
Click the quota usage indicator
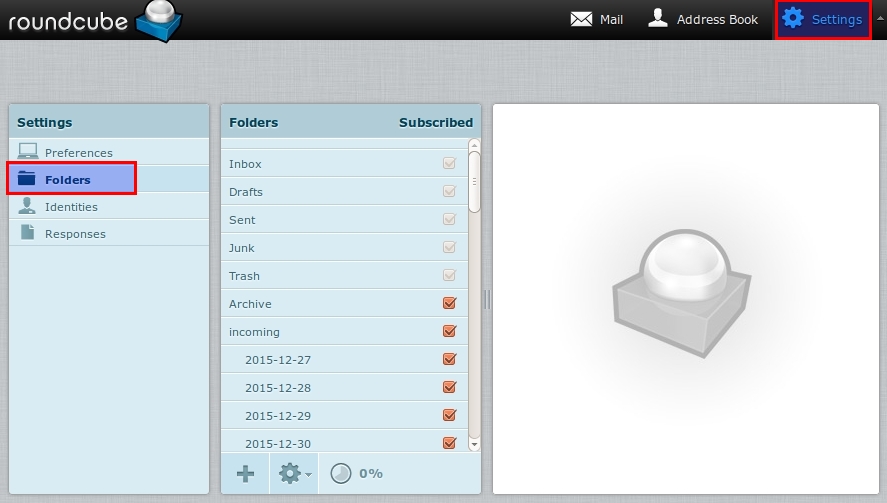click(x=341, y=473)
